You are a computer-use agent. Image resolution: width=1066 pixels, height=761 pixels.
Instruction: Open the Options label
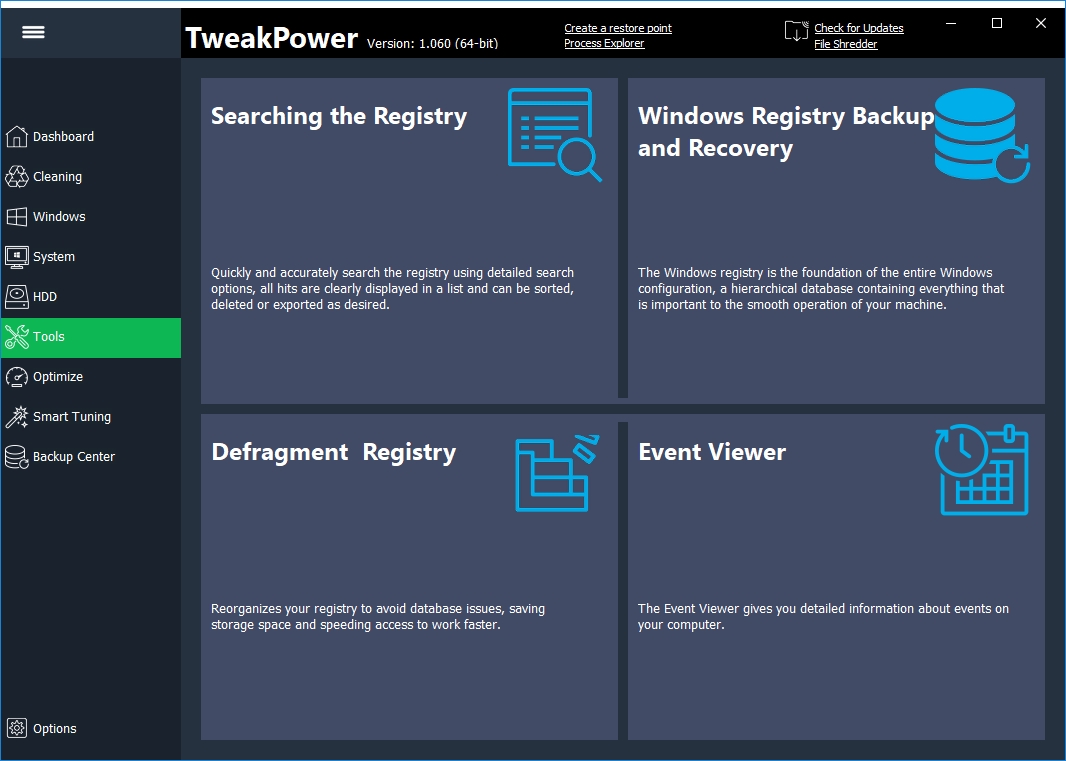click(54, 728)
